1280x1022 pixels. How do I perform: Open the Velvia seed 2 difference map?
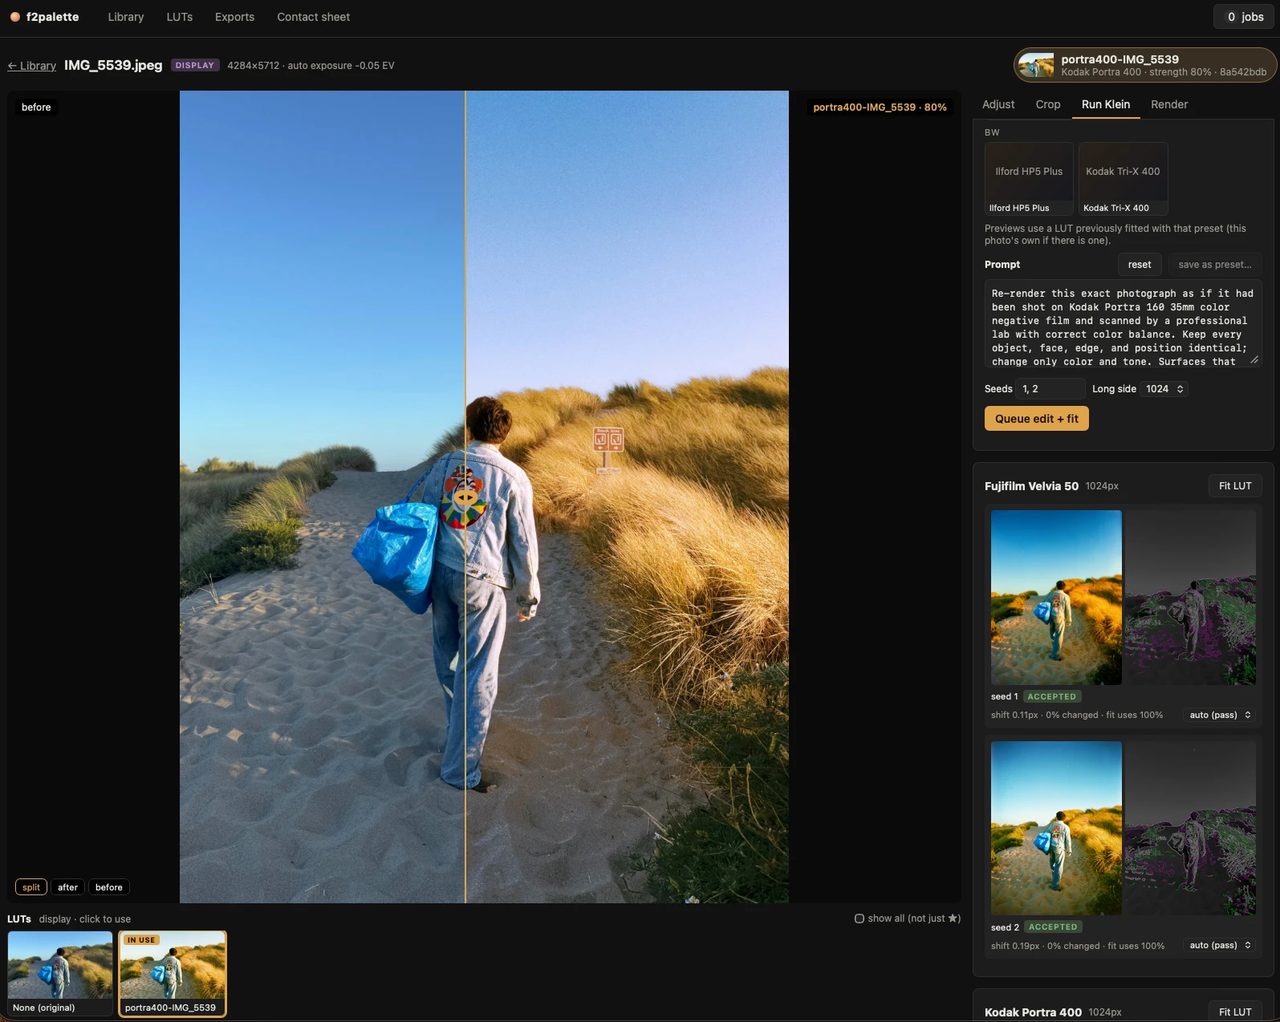(1191, 828)
